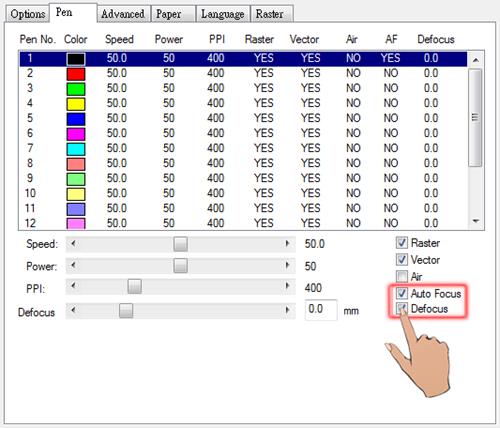
Task: Click the pen list scroll-up arrow
Action: (476, 60)
